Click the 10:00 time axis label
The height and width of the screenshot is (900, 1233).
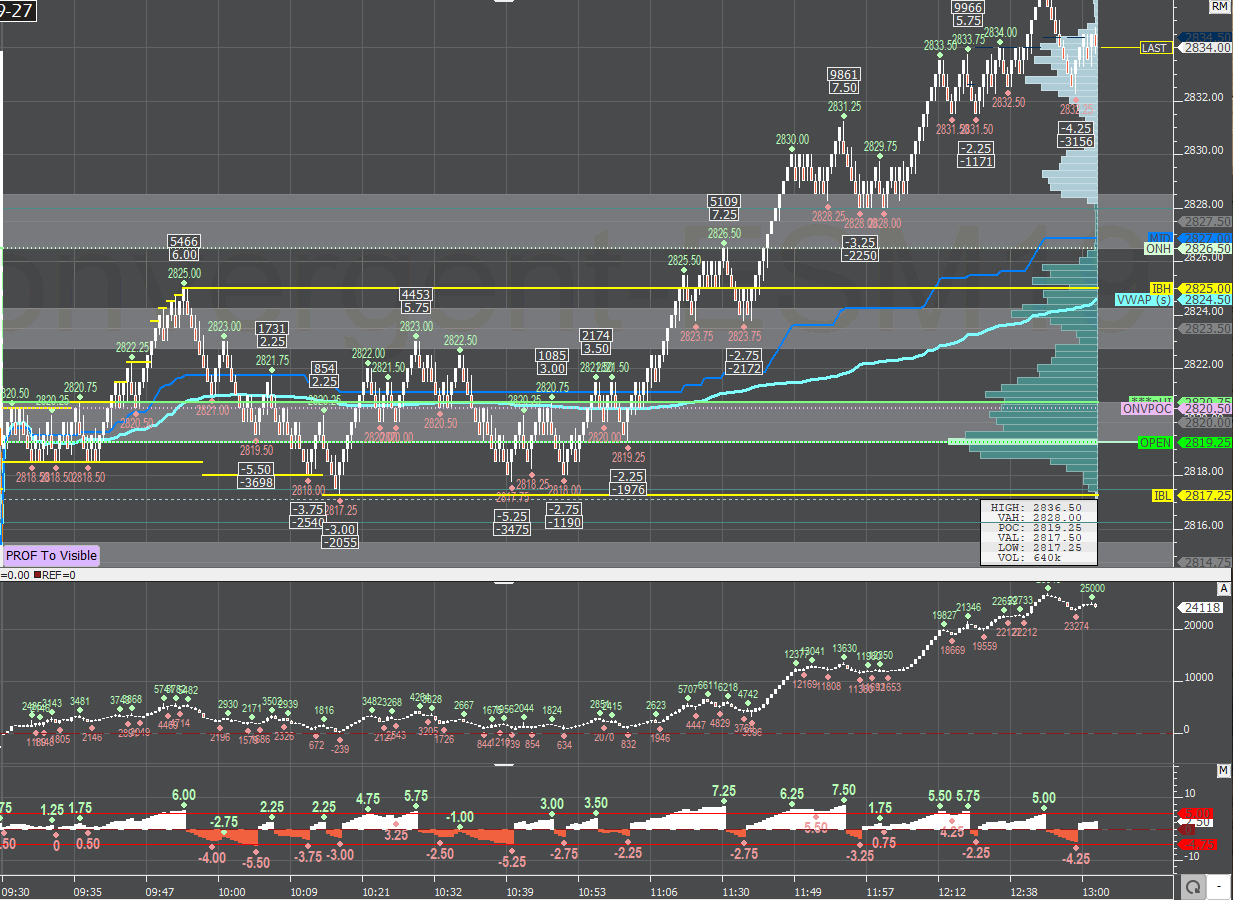point(232,891)
